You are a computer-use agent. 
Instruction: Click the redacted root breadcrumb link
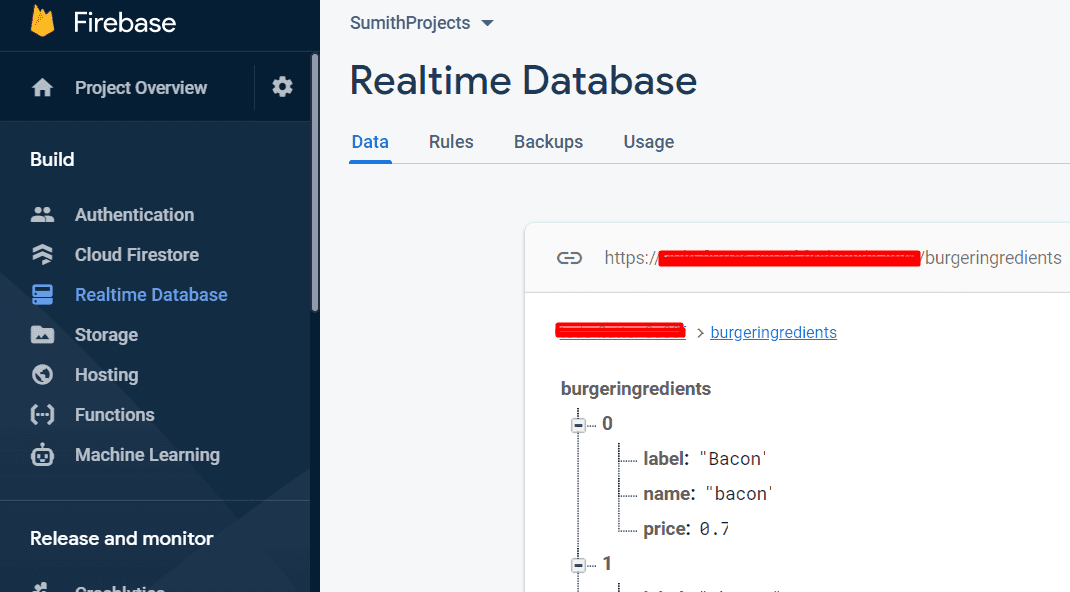(x=621, y=331)
